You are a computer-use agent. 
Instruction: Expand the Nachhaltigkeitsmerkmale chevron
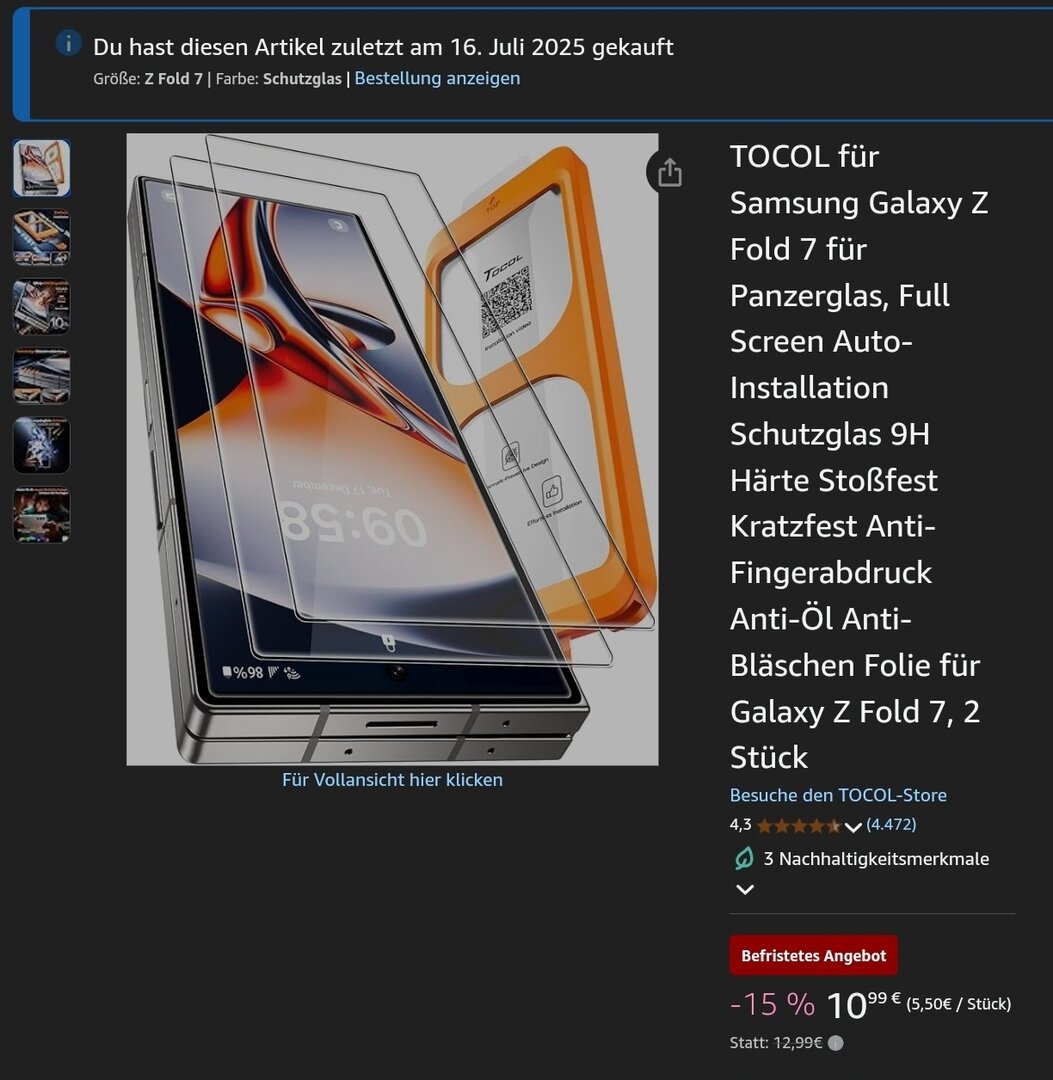coord(744,889)
